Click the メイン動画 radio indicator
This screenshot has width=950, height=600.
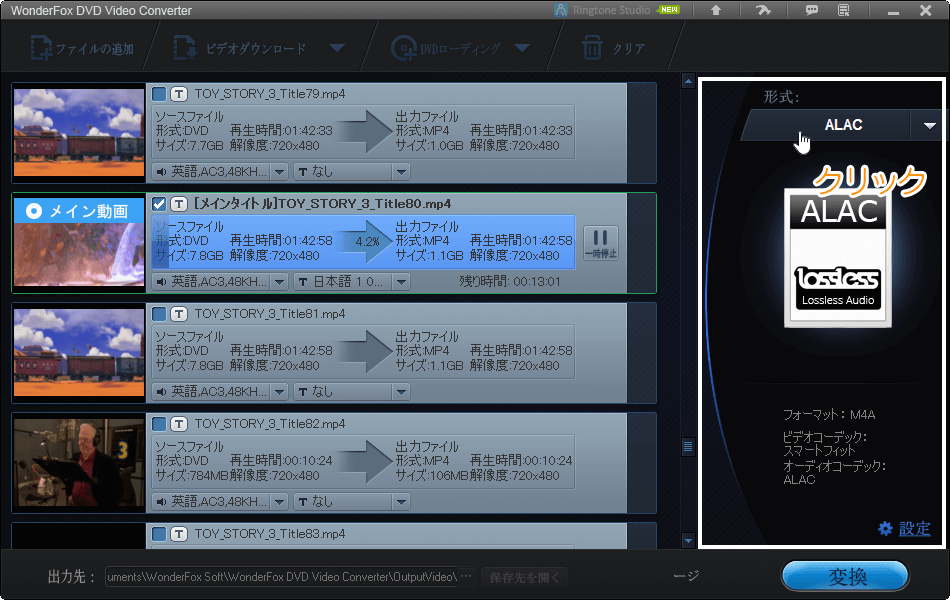(34, 211)
